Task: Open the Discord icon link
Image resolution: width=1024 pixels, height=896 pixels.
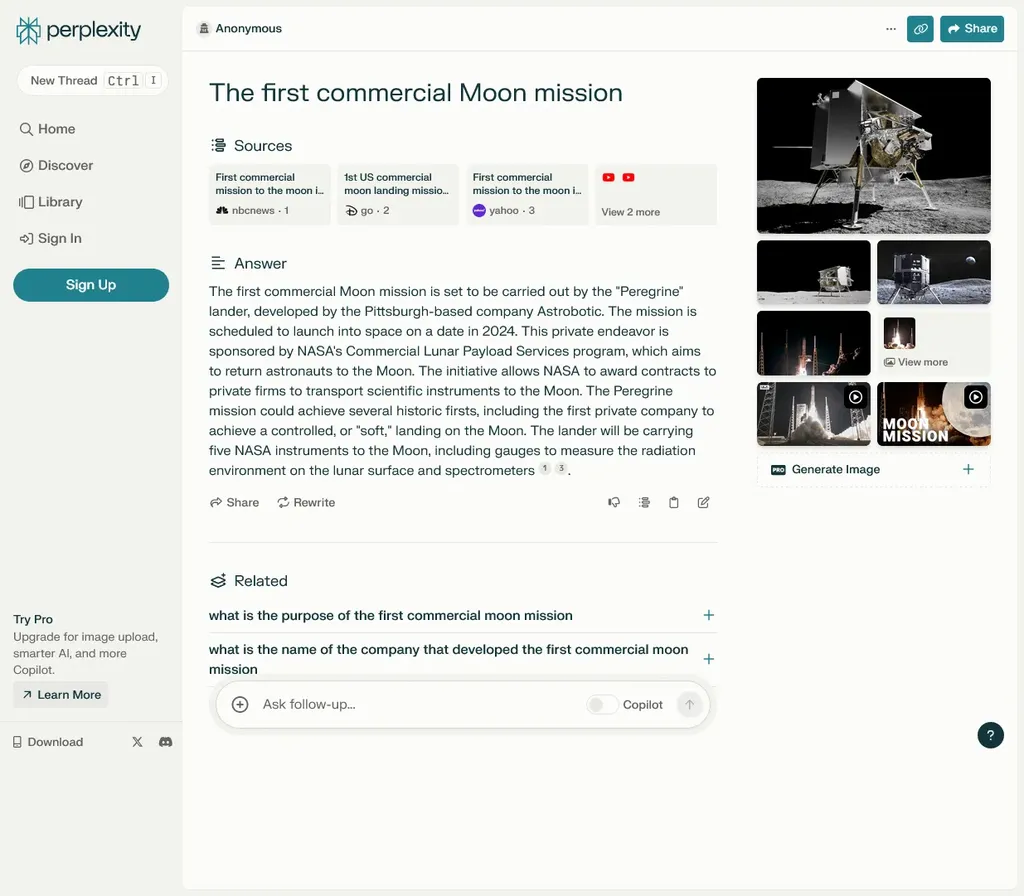Action: tap(165, 742)
